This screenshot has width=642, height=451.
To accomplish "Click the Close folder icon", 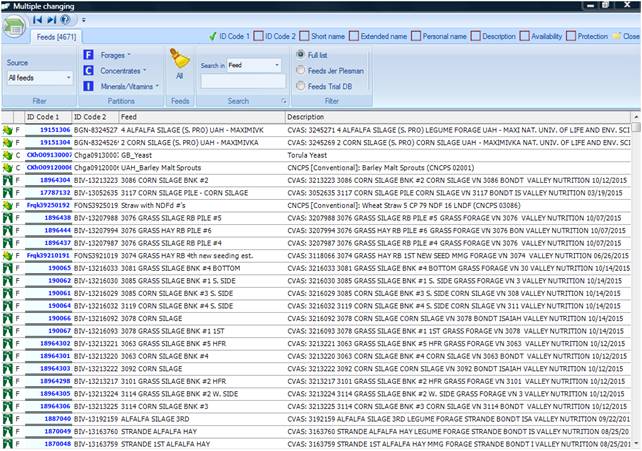I will click(x=617, y=36).
